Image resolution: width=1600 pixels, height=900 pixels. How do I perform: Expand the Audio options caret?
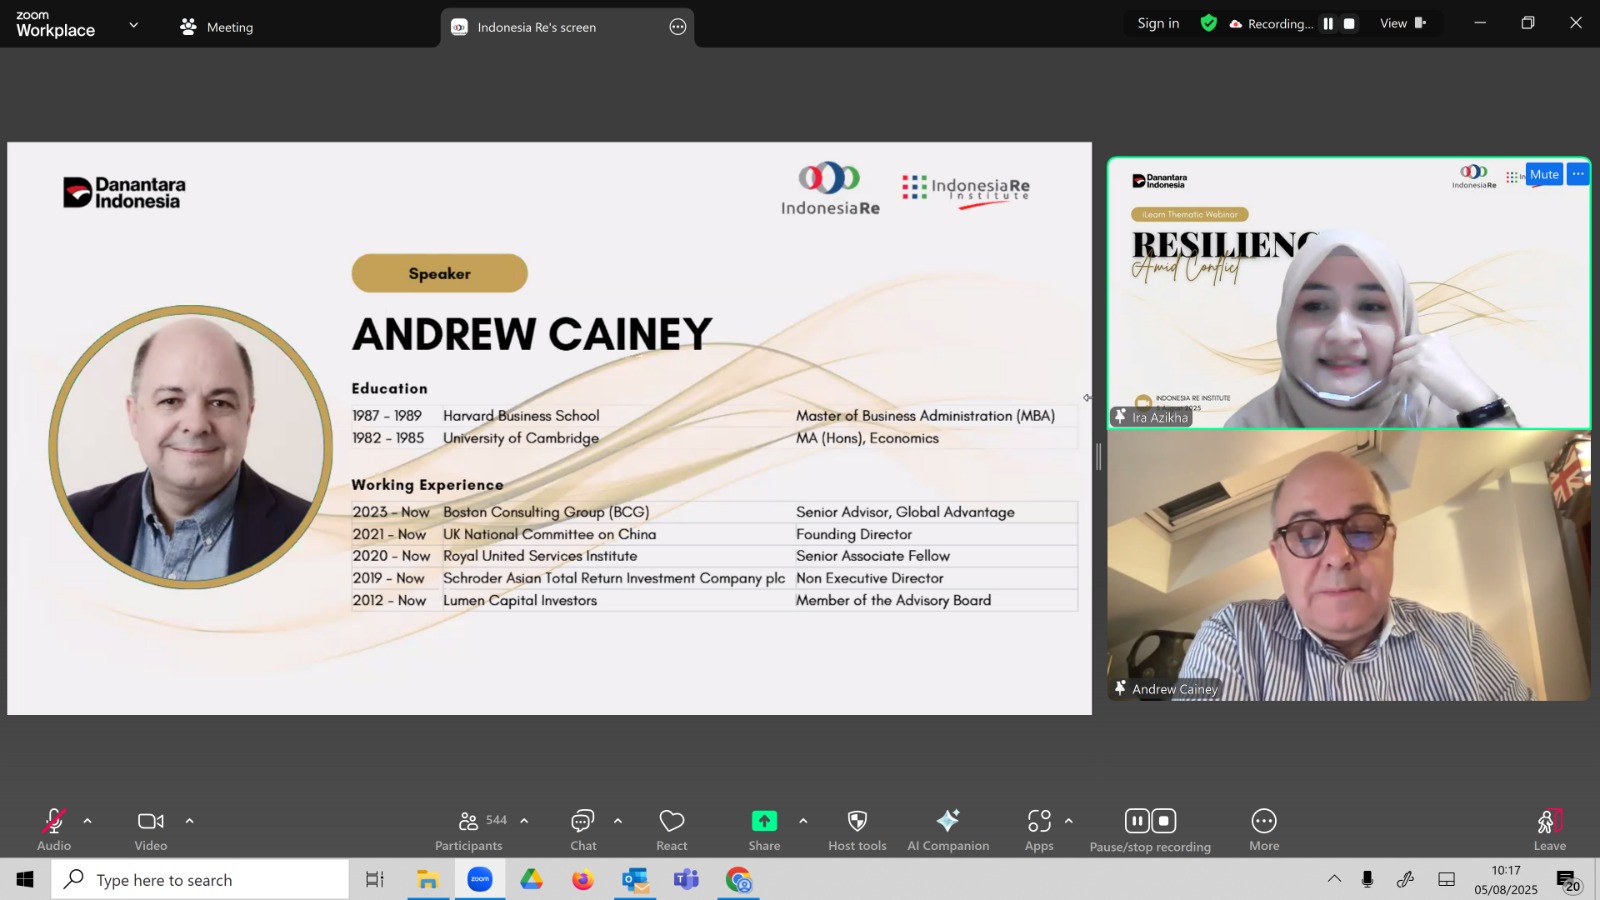87,821
